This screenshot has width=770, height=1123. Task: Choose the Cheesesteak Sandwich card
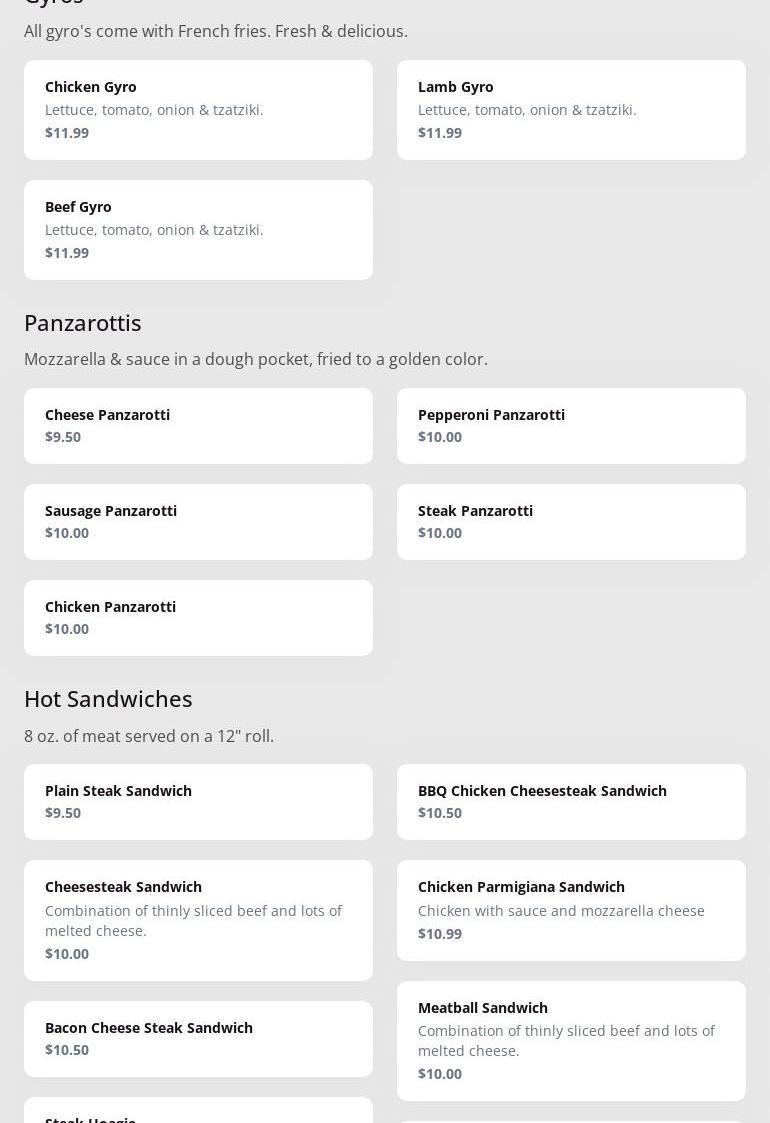pyautogui.click(x=198, y=919)
